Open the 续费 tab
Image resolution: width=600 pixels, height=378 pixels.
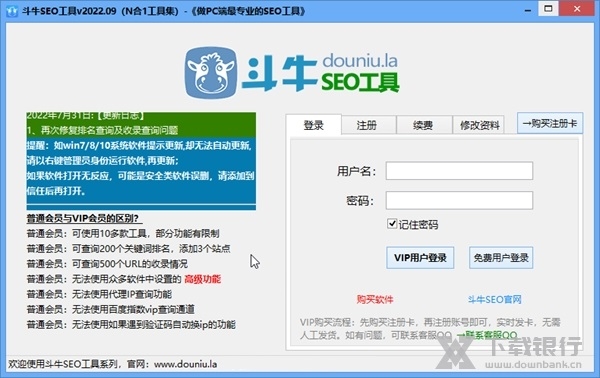coord(423,125)
